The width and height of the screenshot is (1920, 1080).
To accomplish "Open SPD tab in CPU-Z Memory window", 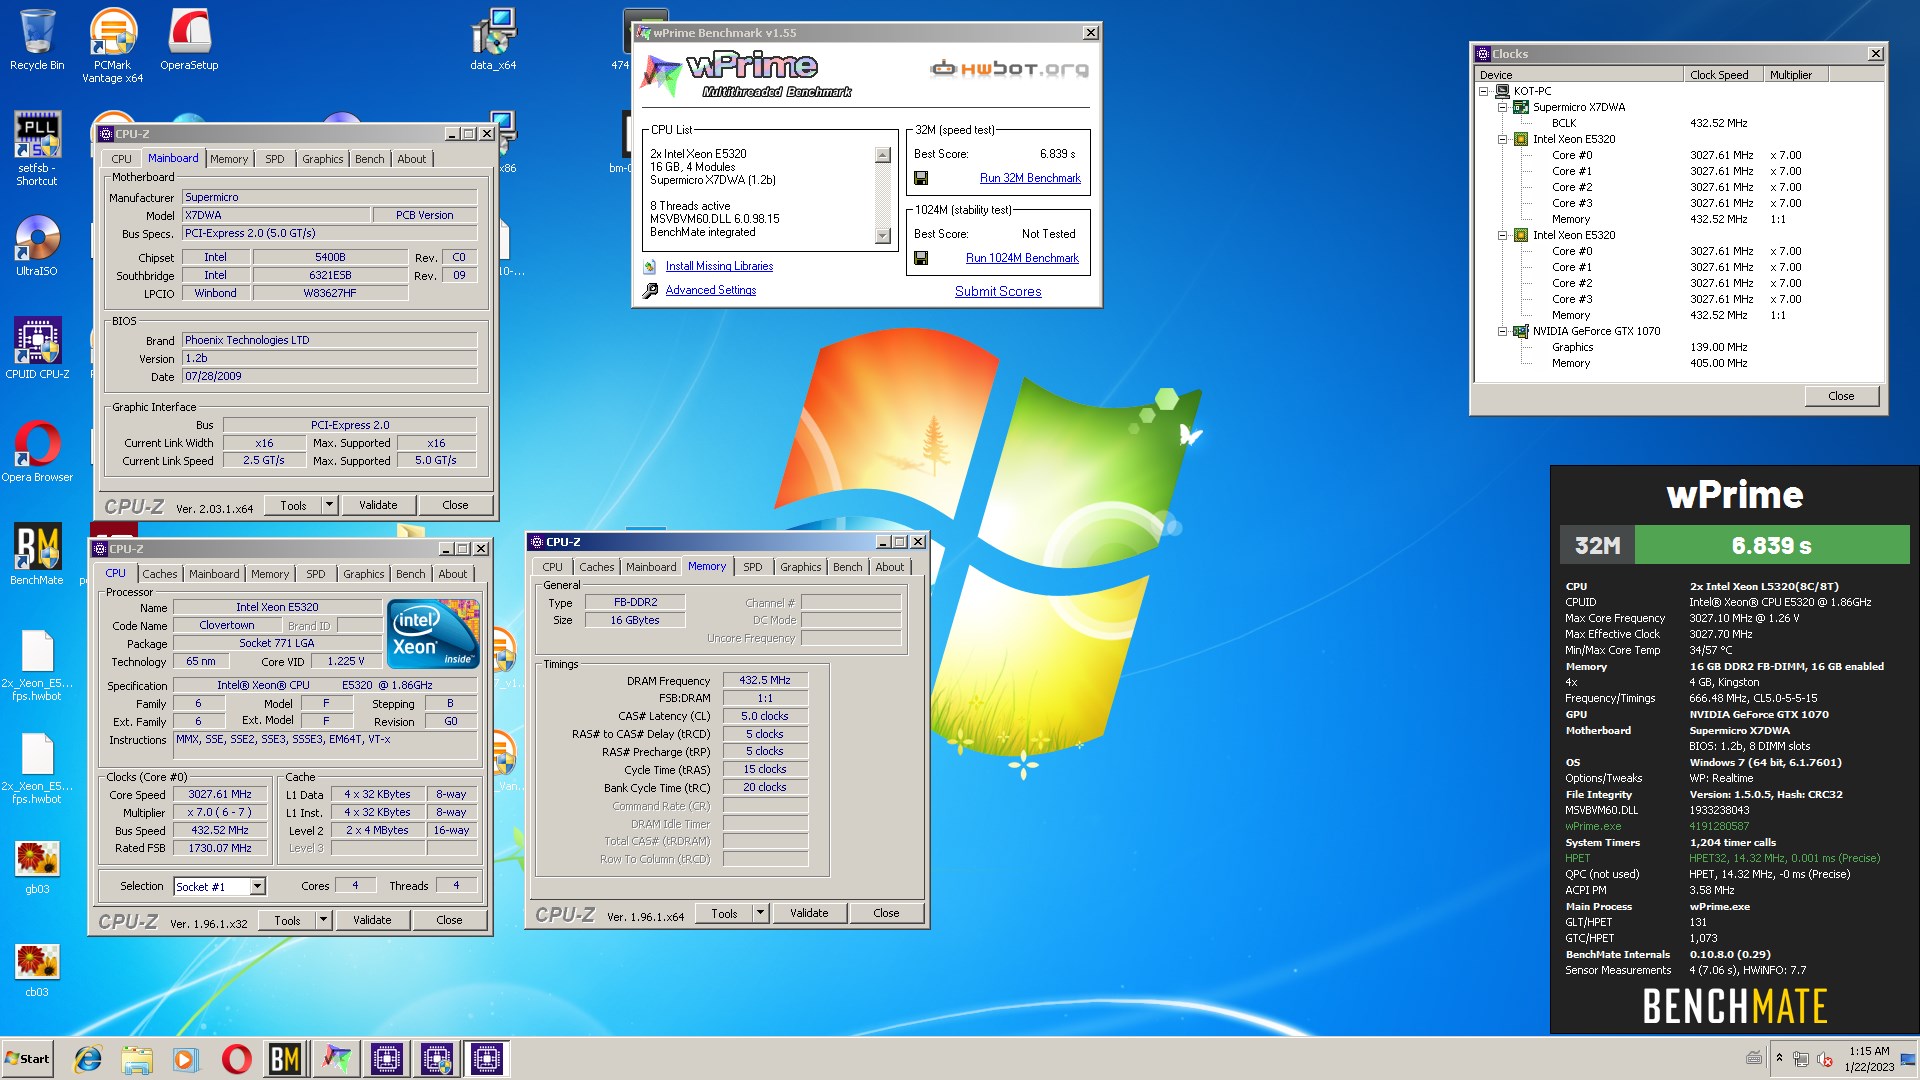I will [x=753, y=567].
